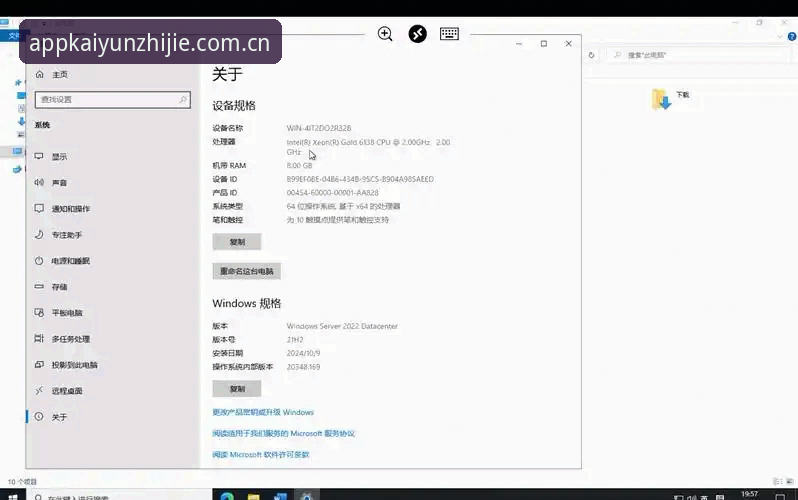Select 多任务处理 multitasking page
This screenshot has height=500, width=798.
(x=62, y=339)
